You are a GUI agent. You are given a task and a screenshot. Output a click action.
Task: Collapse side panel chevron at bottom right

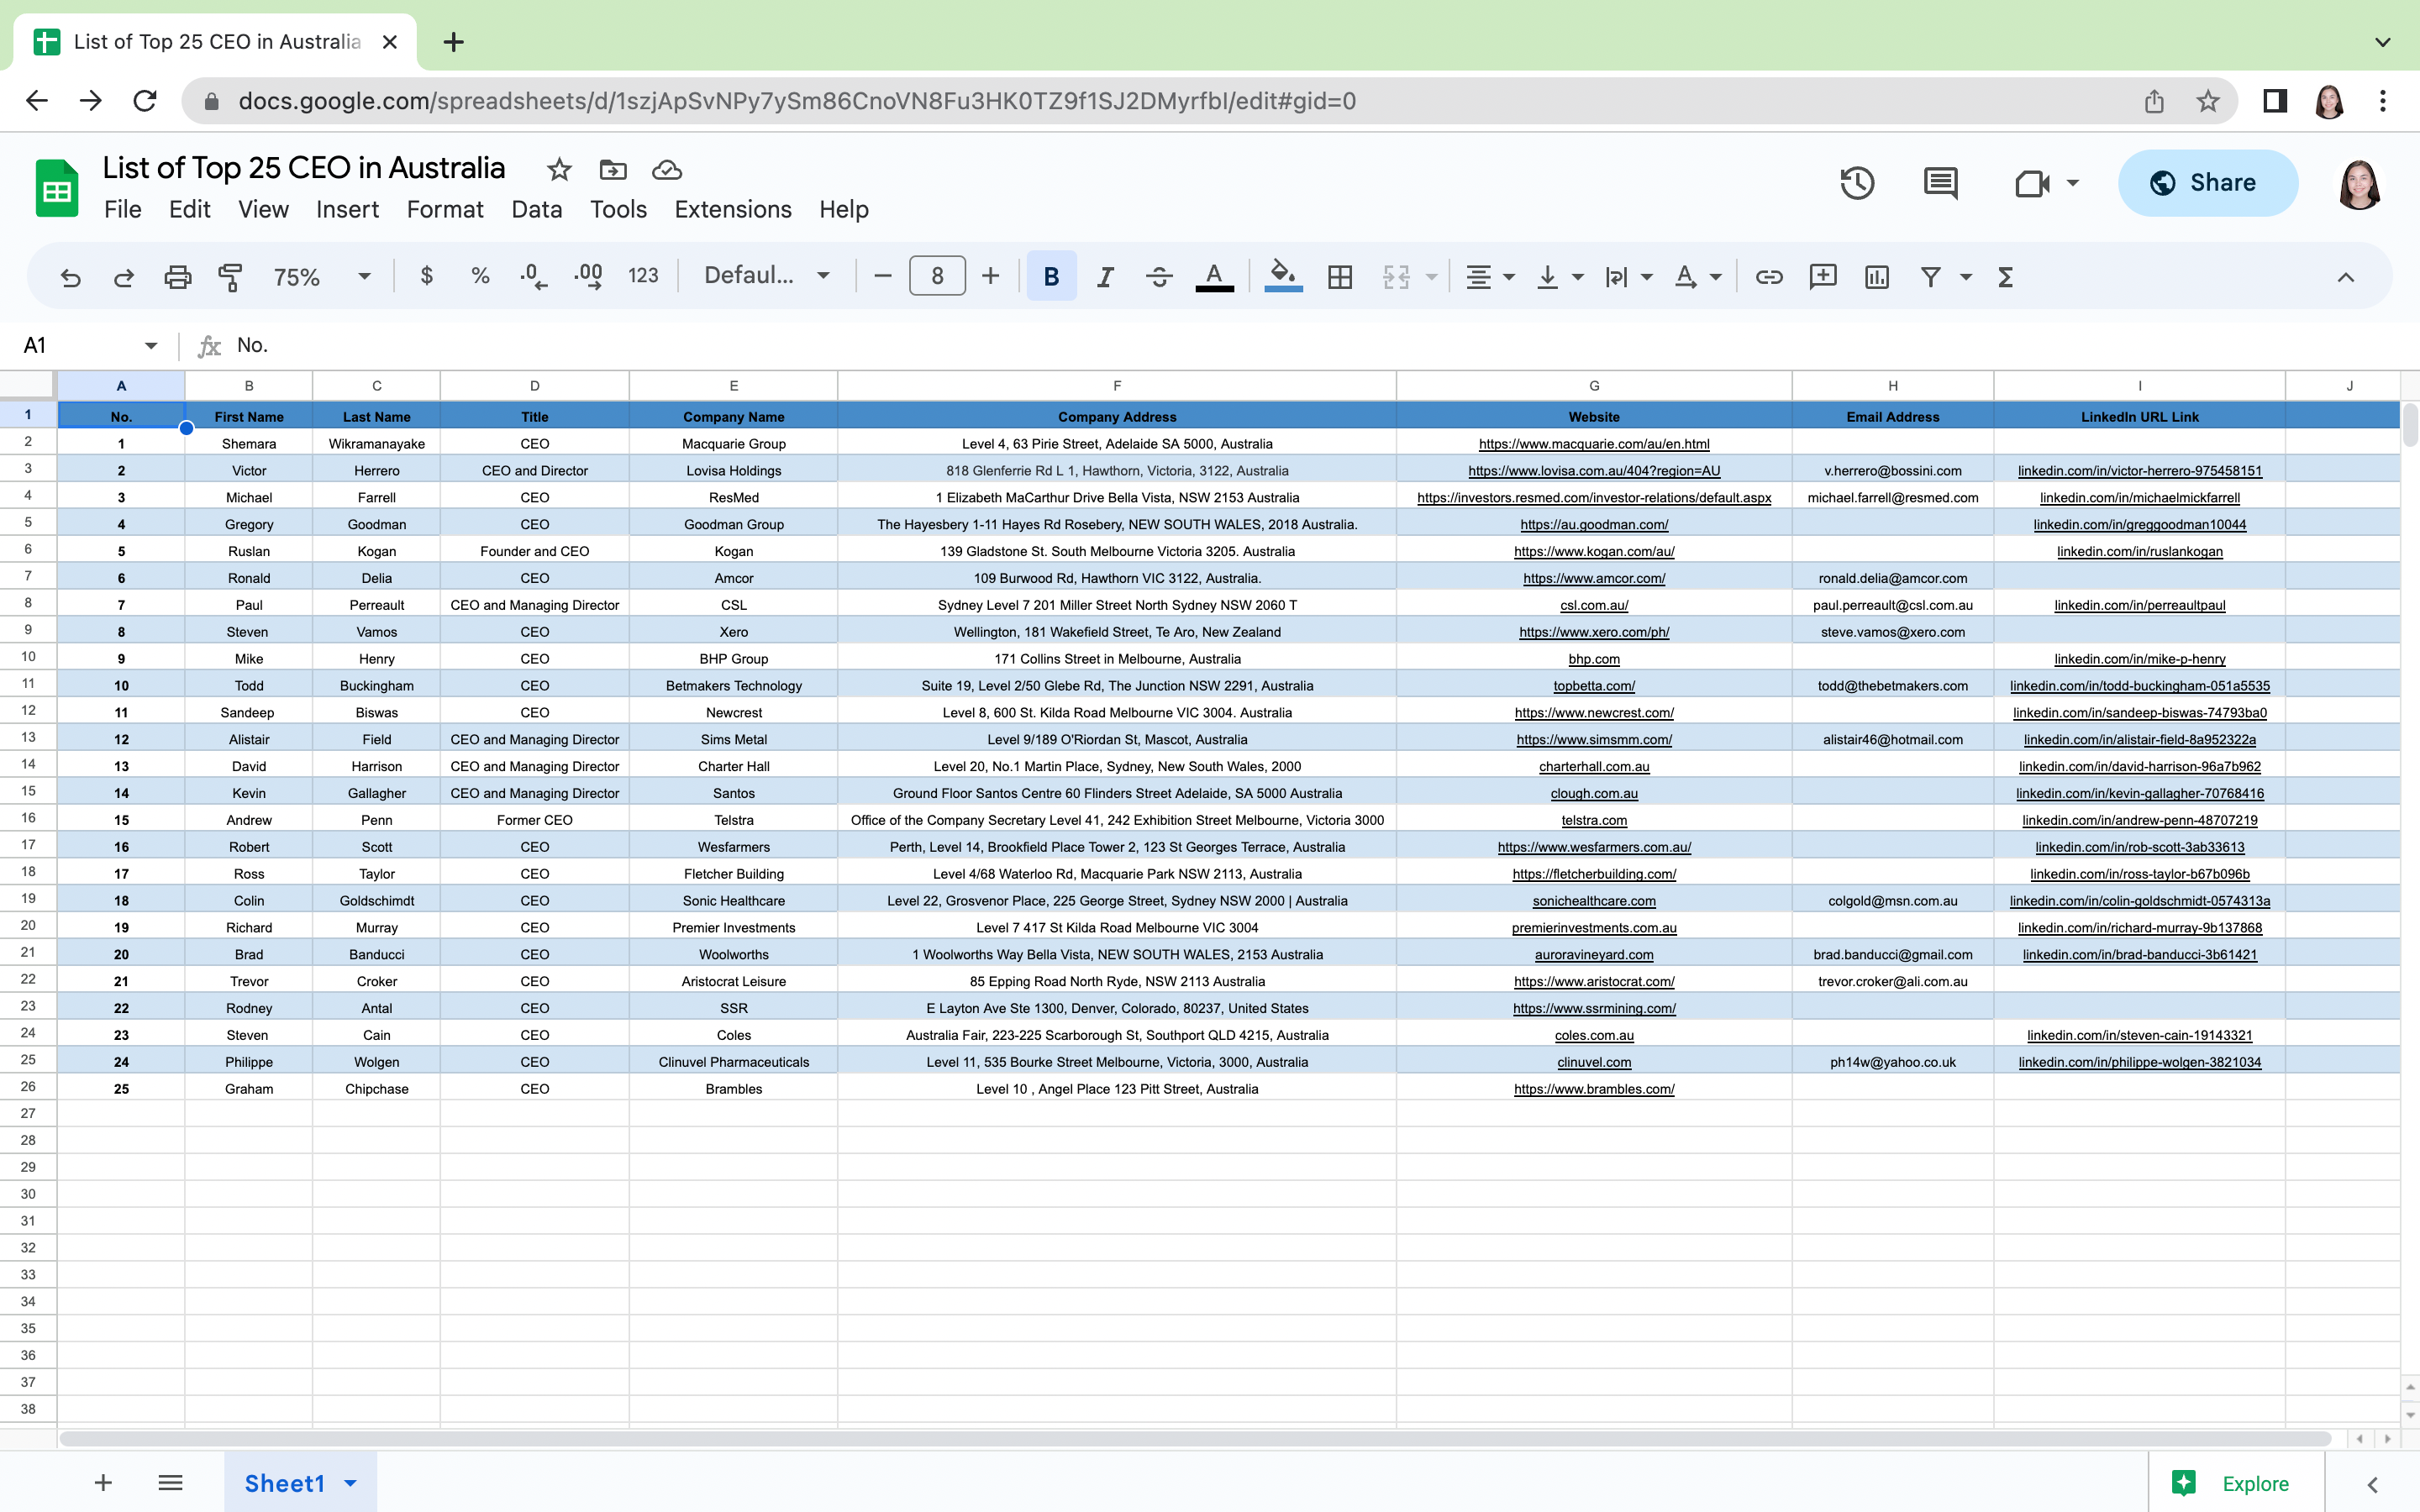pyautogui.click(x=2373, y=1484)
